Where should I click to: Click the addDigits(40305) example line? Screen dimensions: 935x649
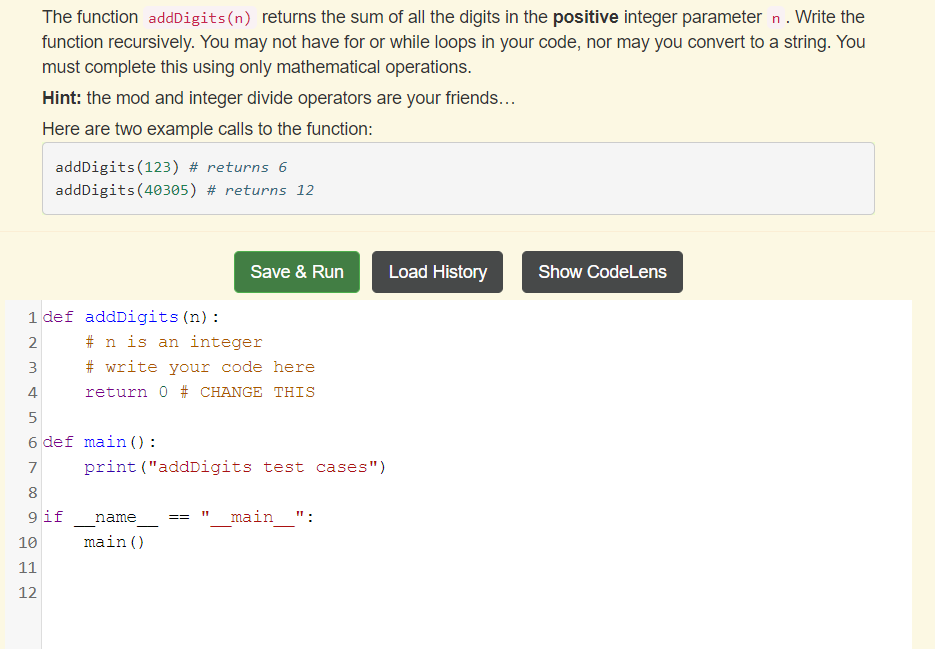tap(185, 190)
